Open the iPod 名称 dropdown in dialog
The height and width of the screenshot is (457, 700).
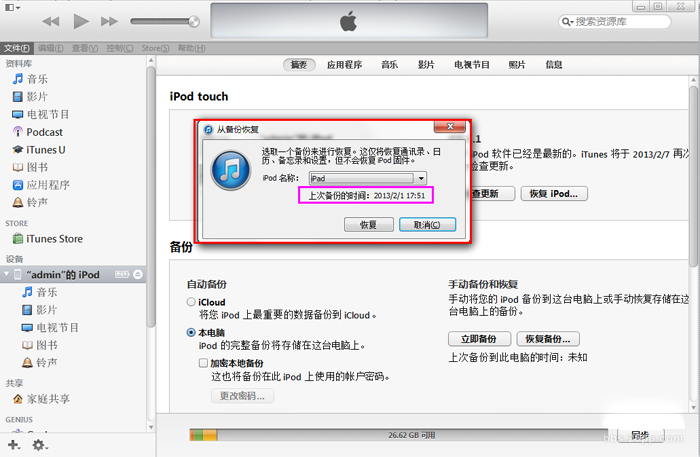(368, 178)
